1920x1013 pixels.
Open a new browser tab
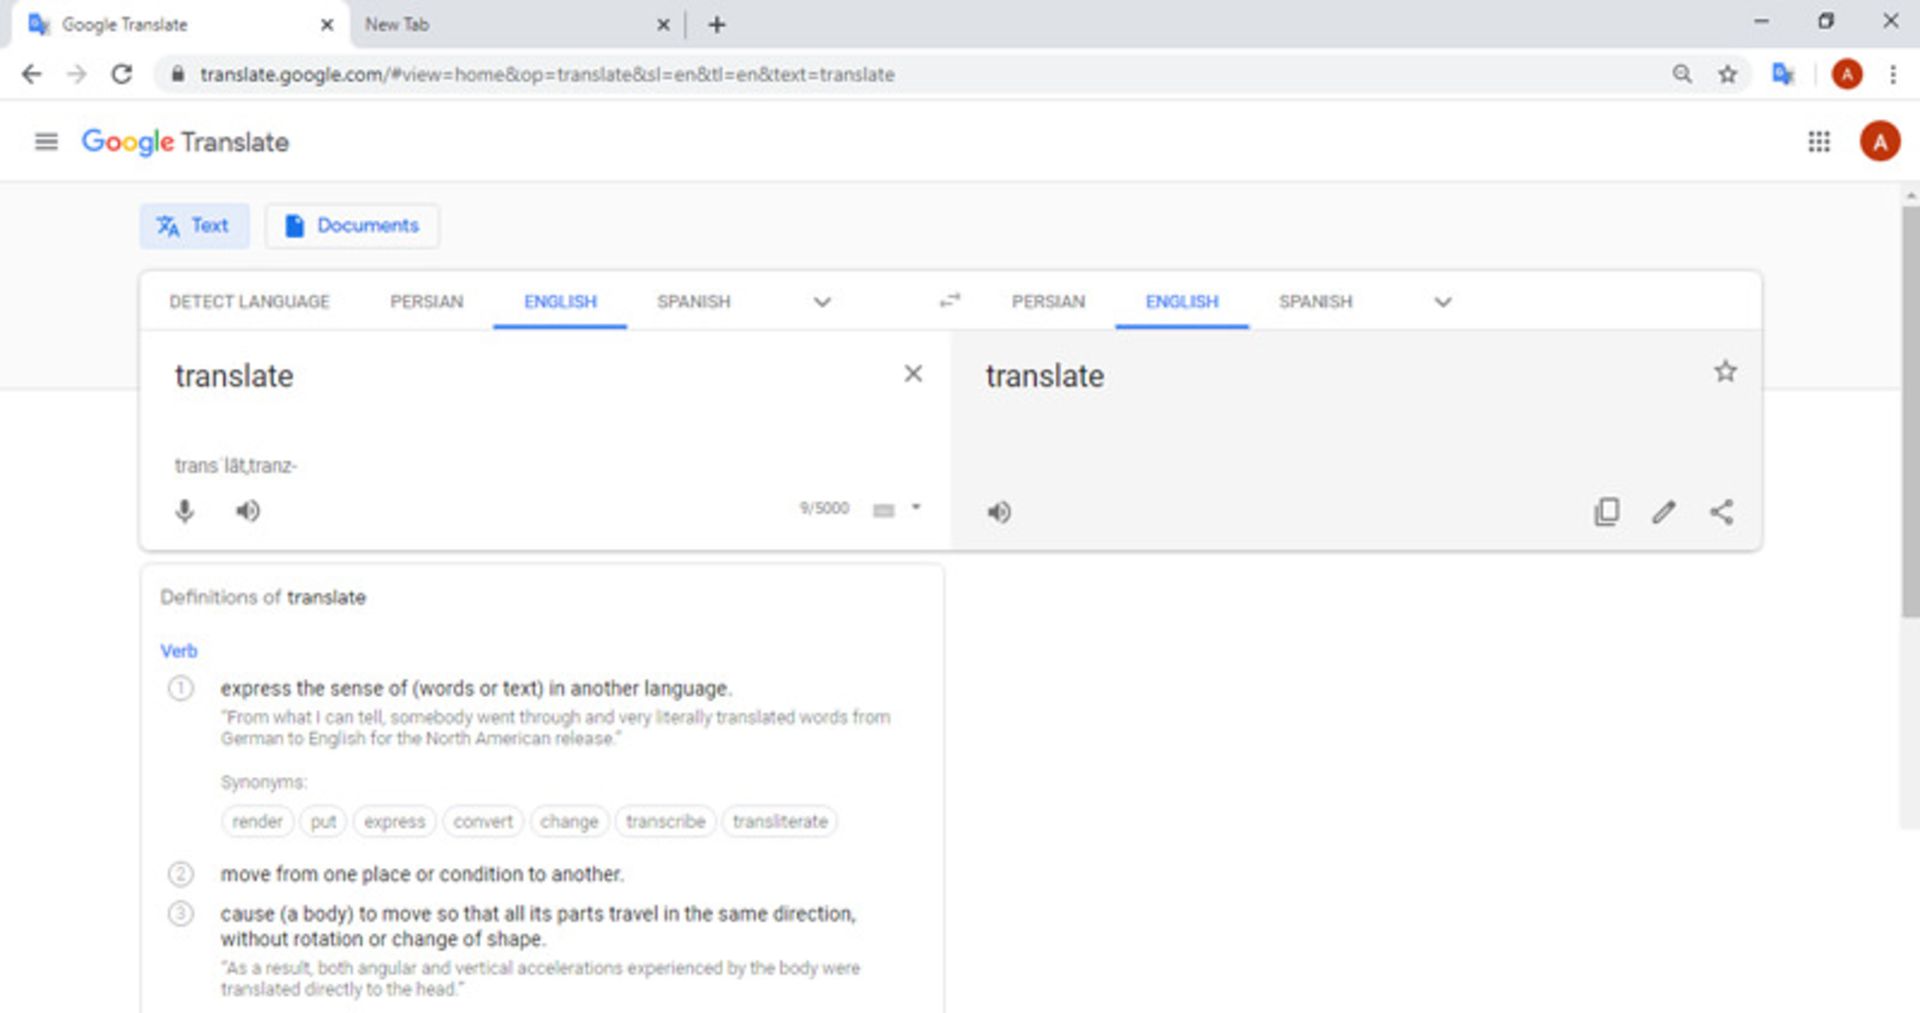[717, 25]
